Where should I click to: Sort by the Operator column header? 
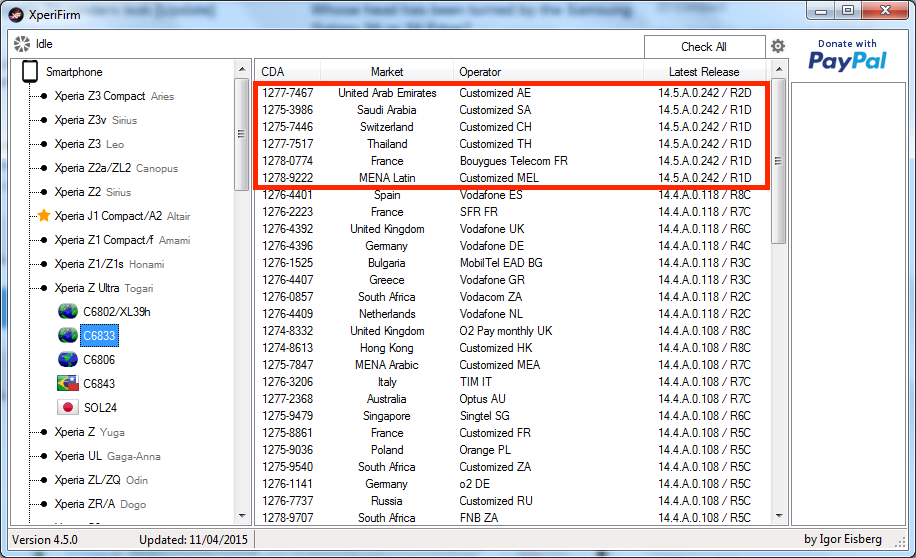(549, 72)
